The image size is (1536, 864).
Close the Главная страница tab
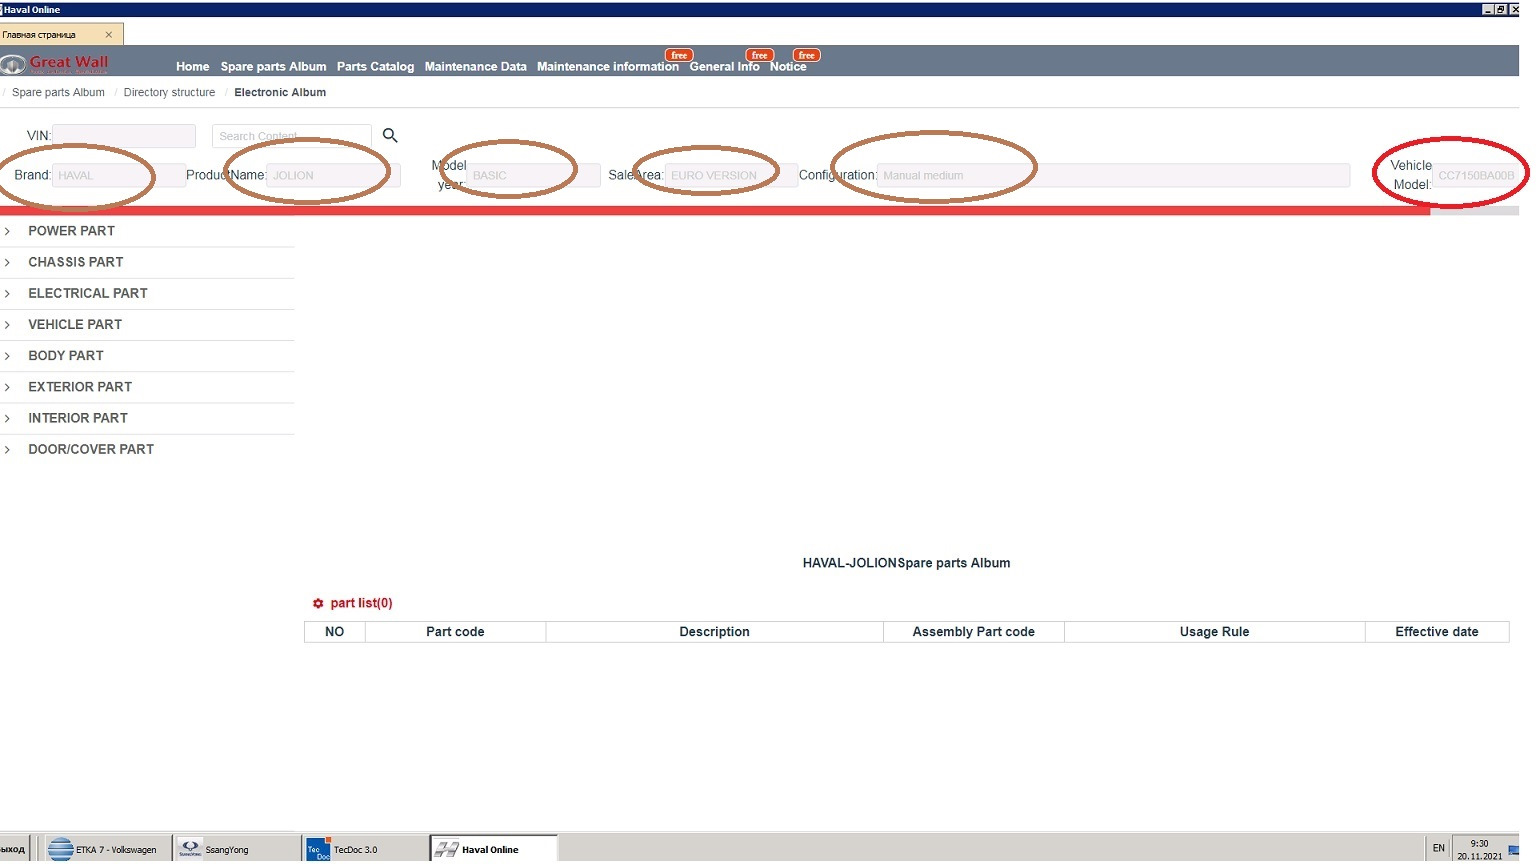click(109, 35)
